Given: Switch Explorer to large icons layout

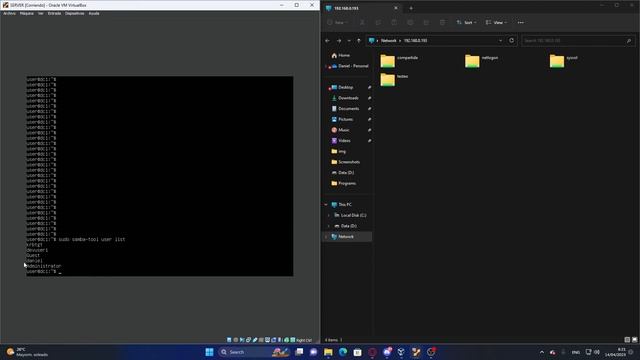Looking at the screenshot, I should tap(634, 340).
